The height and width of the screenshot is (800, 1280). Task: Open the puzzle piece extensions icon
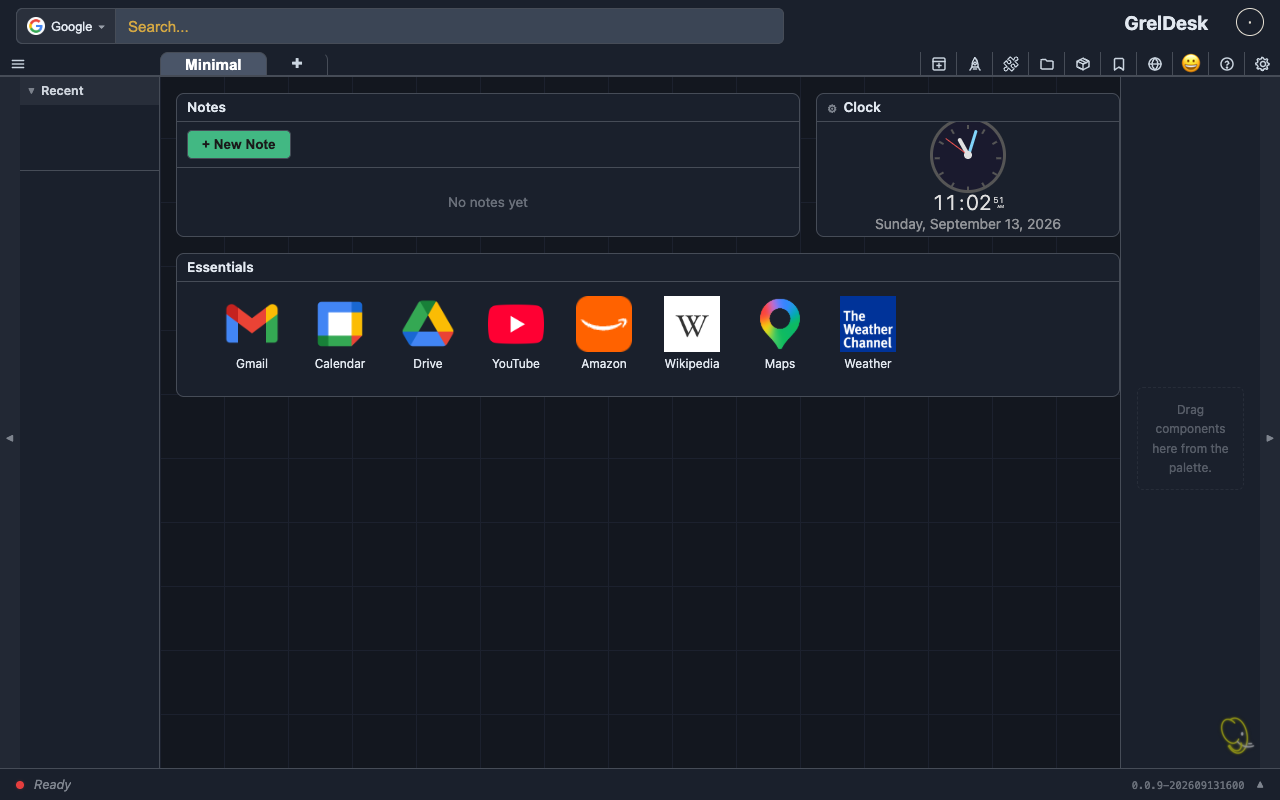coord(1011,64)
